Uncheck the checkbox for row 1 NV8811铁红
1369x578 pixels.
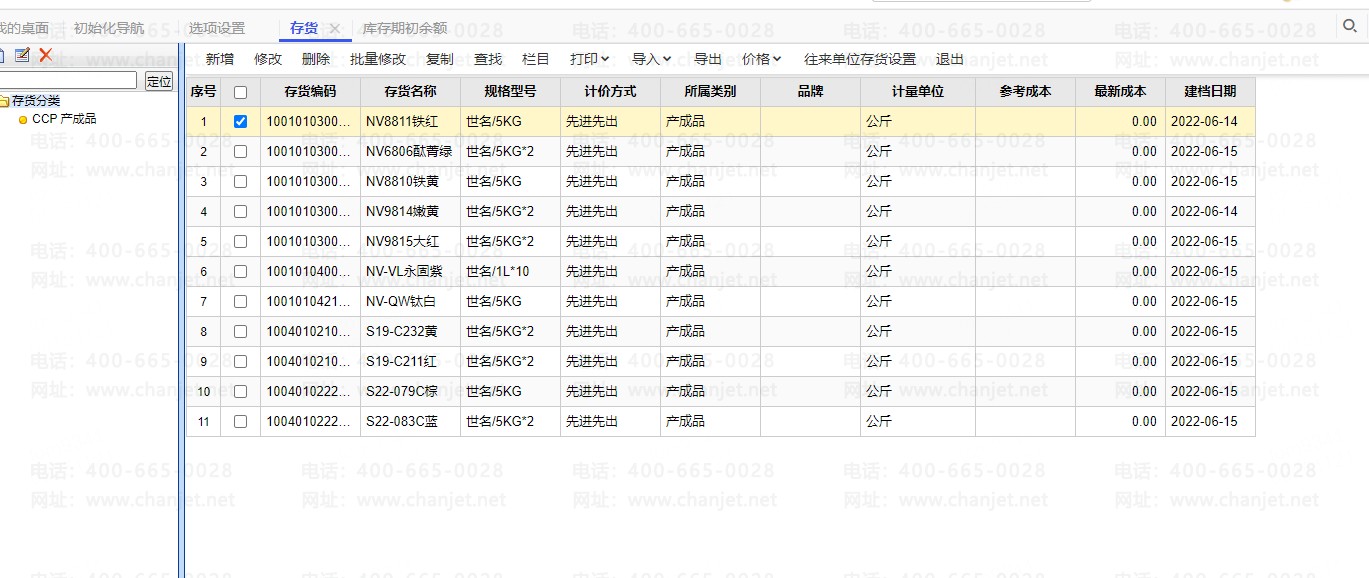240,122
